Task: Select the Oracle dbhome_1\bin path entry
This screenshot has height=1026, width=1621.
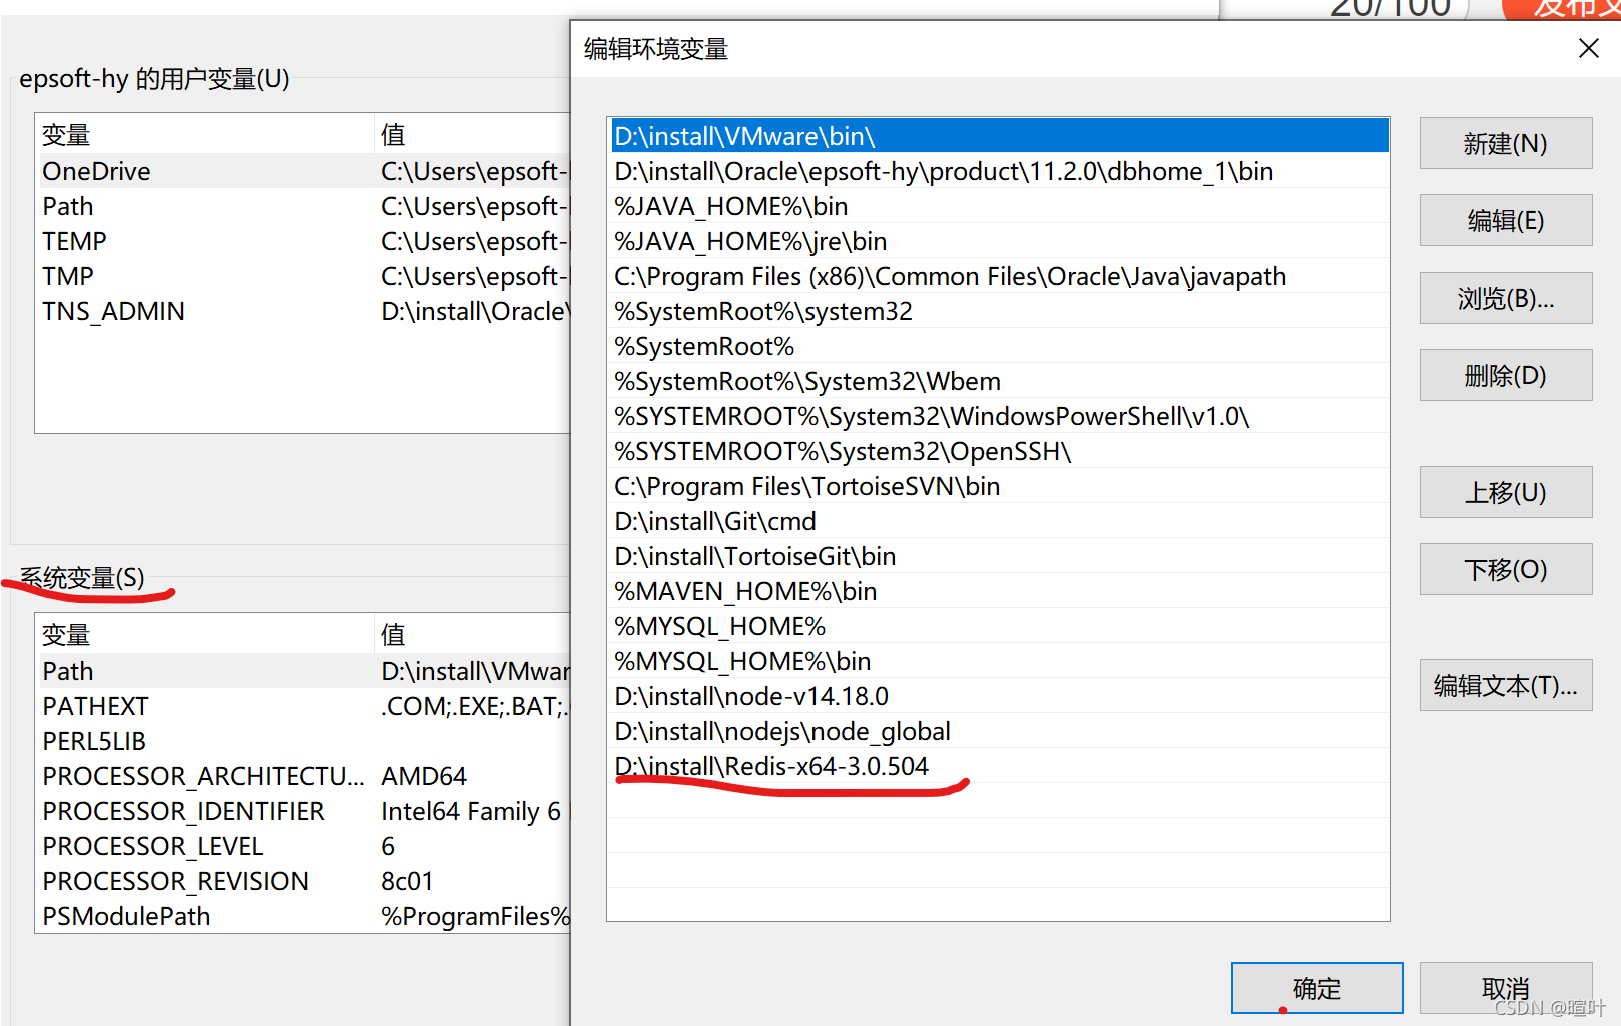Action: tap(999, 171)
